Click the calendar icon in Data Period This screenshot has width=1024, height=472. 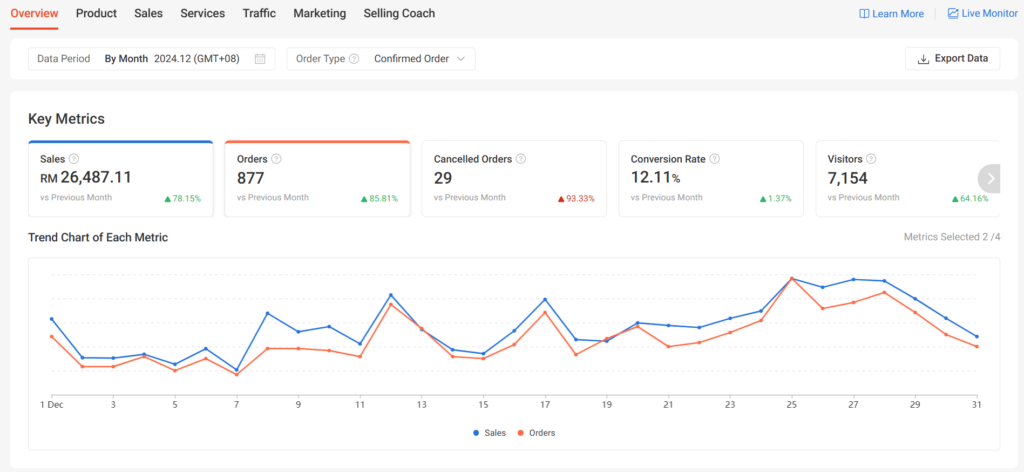click(260, 59)
